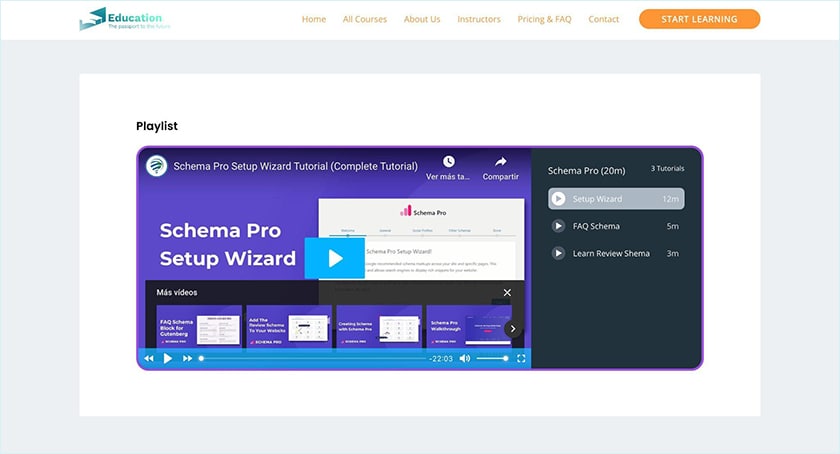Click the video progress seek bar

click(310, 358)
